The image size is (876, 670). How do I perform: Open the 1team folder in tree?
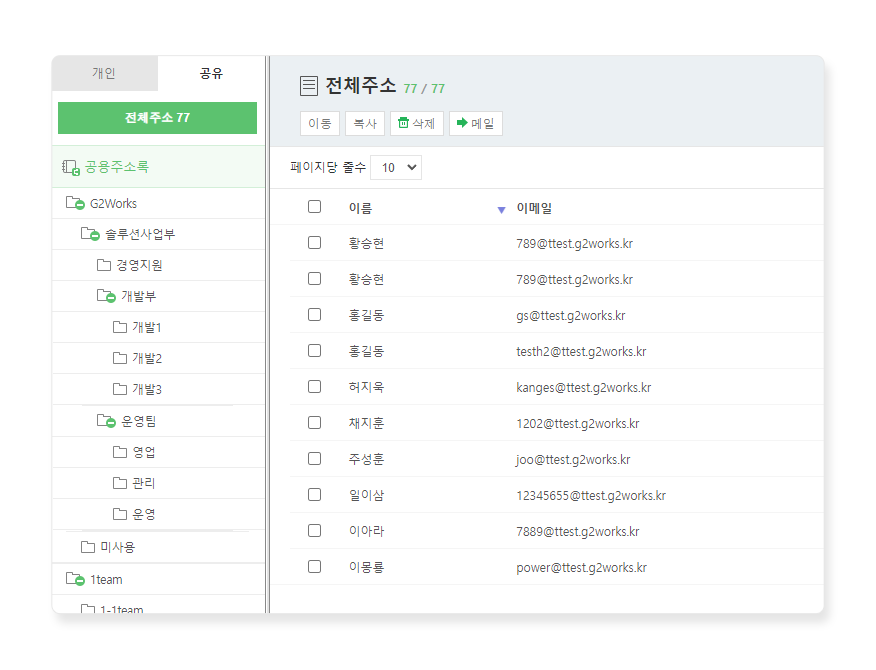105,579
